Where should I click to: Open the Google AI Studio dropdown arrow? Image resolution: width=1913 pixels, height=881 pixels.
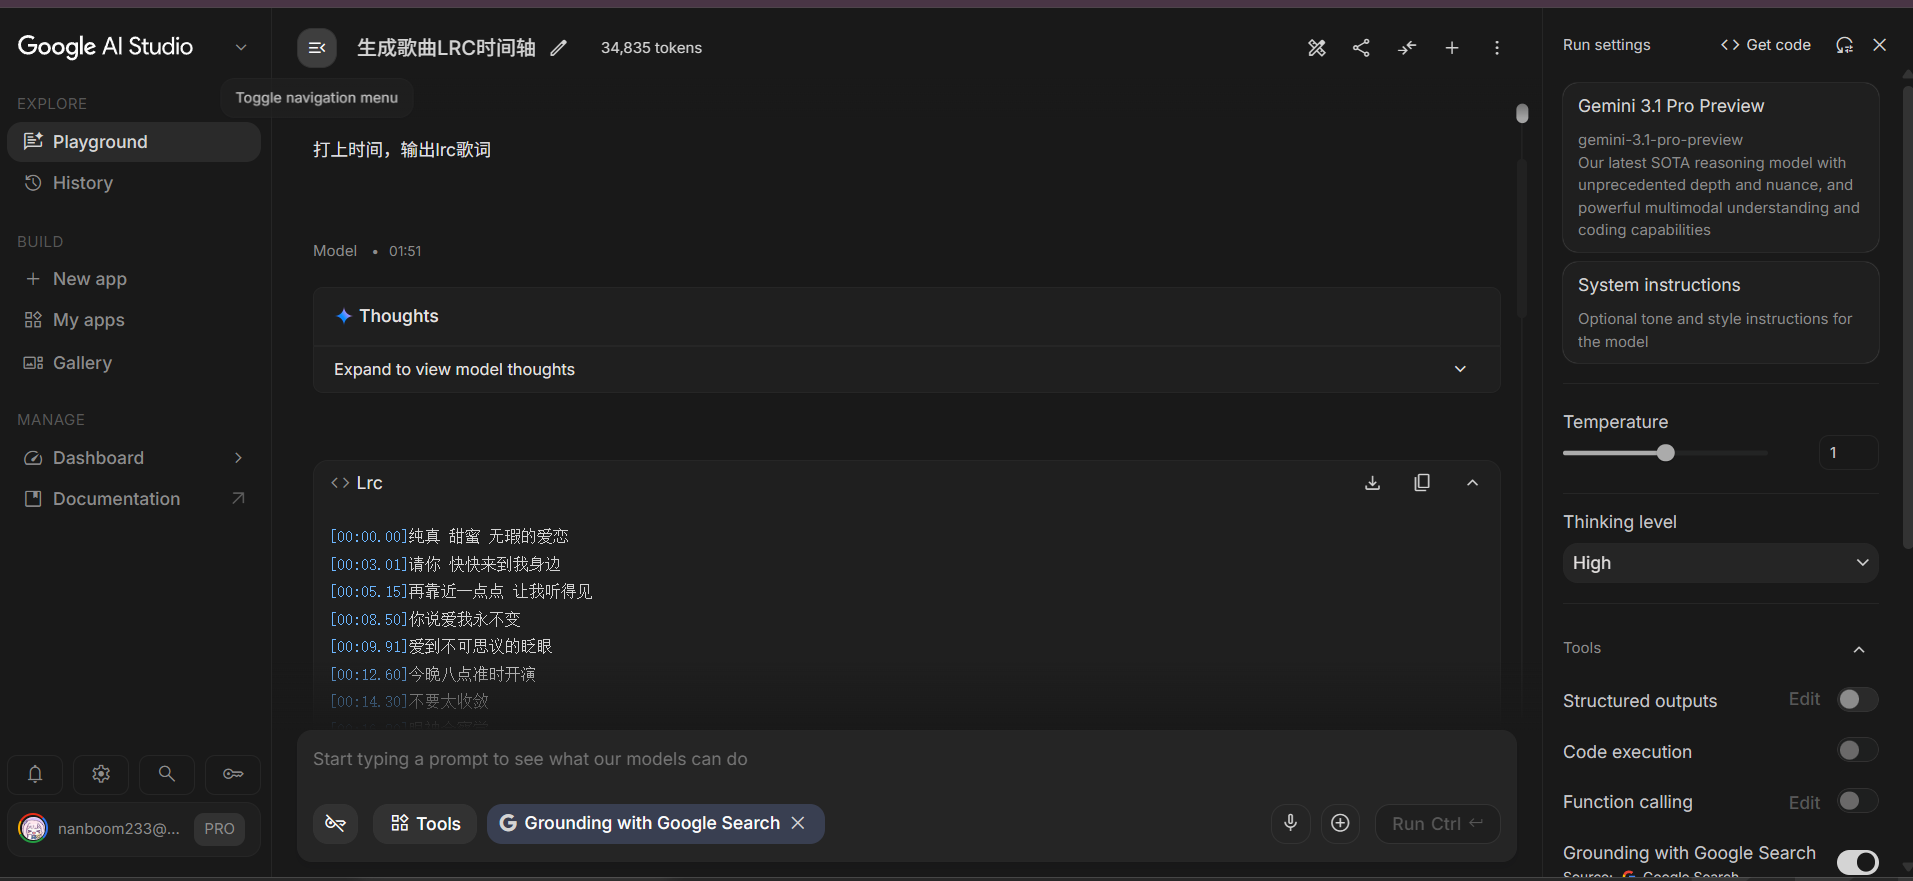point(241,47)
